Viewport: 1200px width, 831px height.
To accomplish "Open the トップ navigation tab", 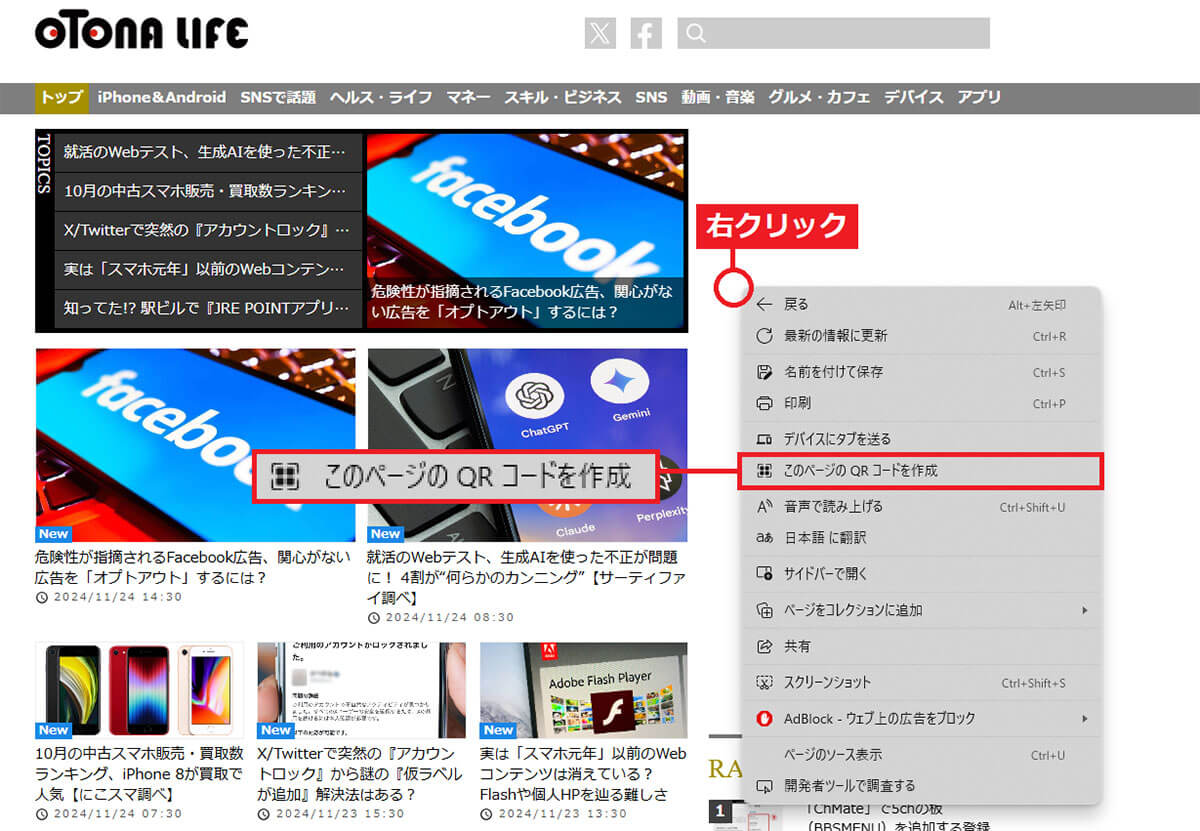I will [x=62, y=97].
